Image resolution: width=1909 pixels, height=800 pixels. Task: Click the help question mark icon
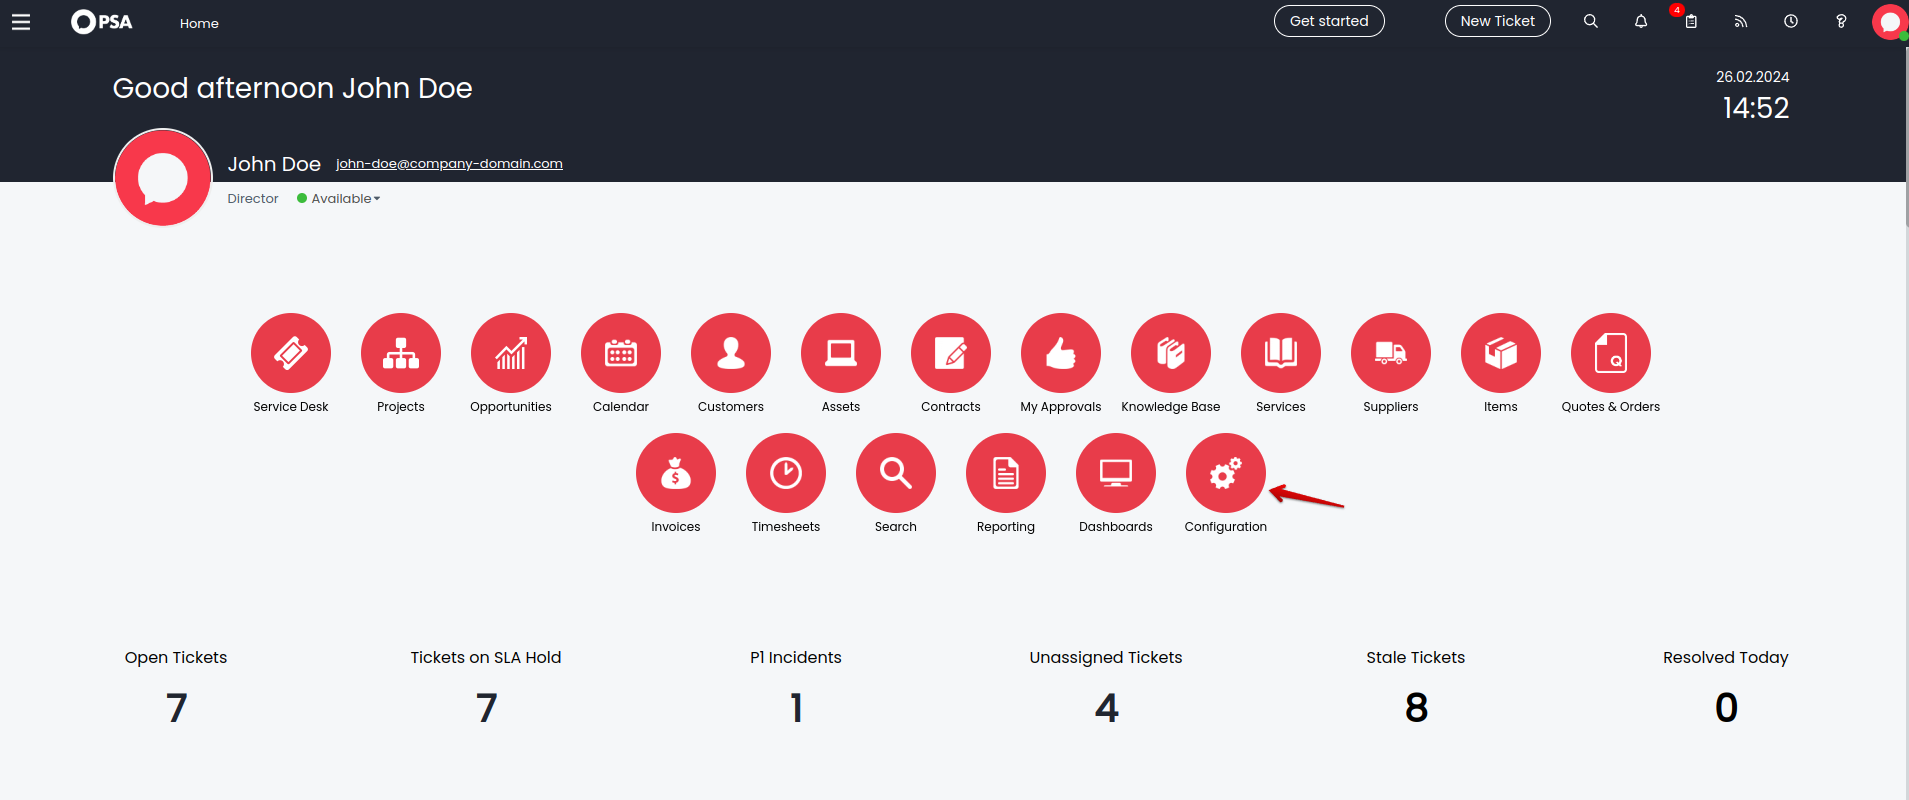[x=1841, y=21]
